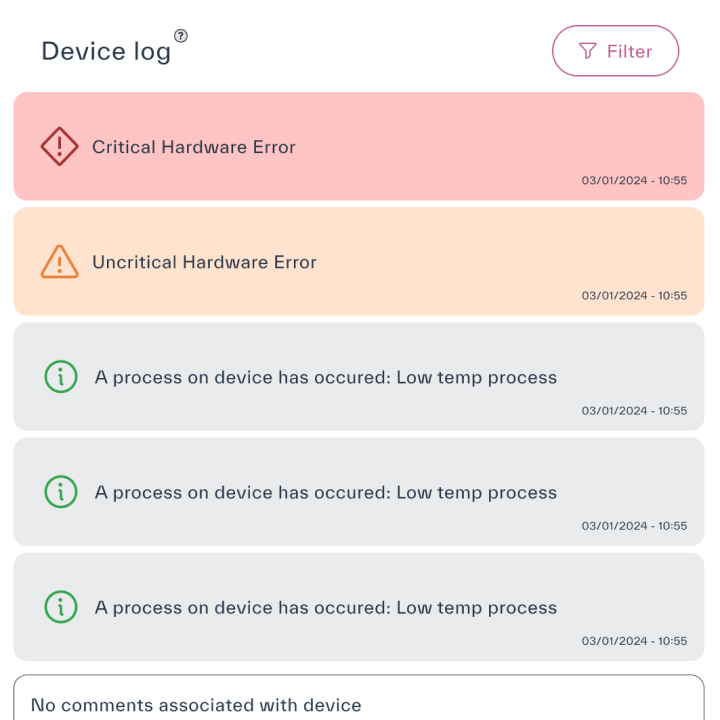Click the help question mark beside Device log
This screenshot has width=720, height=720.
[180, 36]
